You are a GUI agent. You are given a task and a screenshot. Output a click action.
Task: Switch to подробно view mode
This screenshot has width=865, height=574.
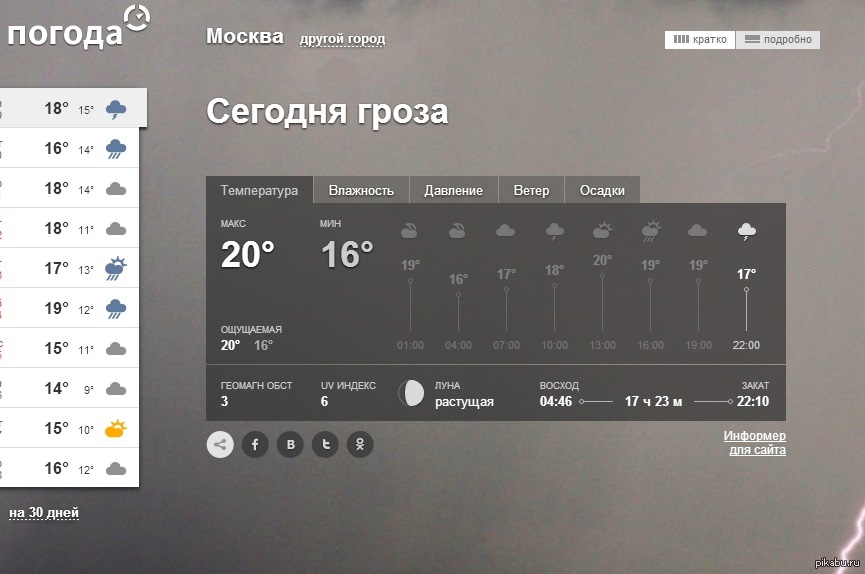click(x=779, y=40)
